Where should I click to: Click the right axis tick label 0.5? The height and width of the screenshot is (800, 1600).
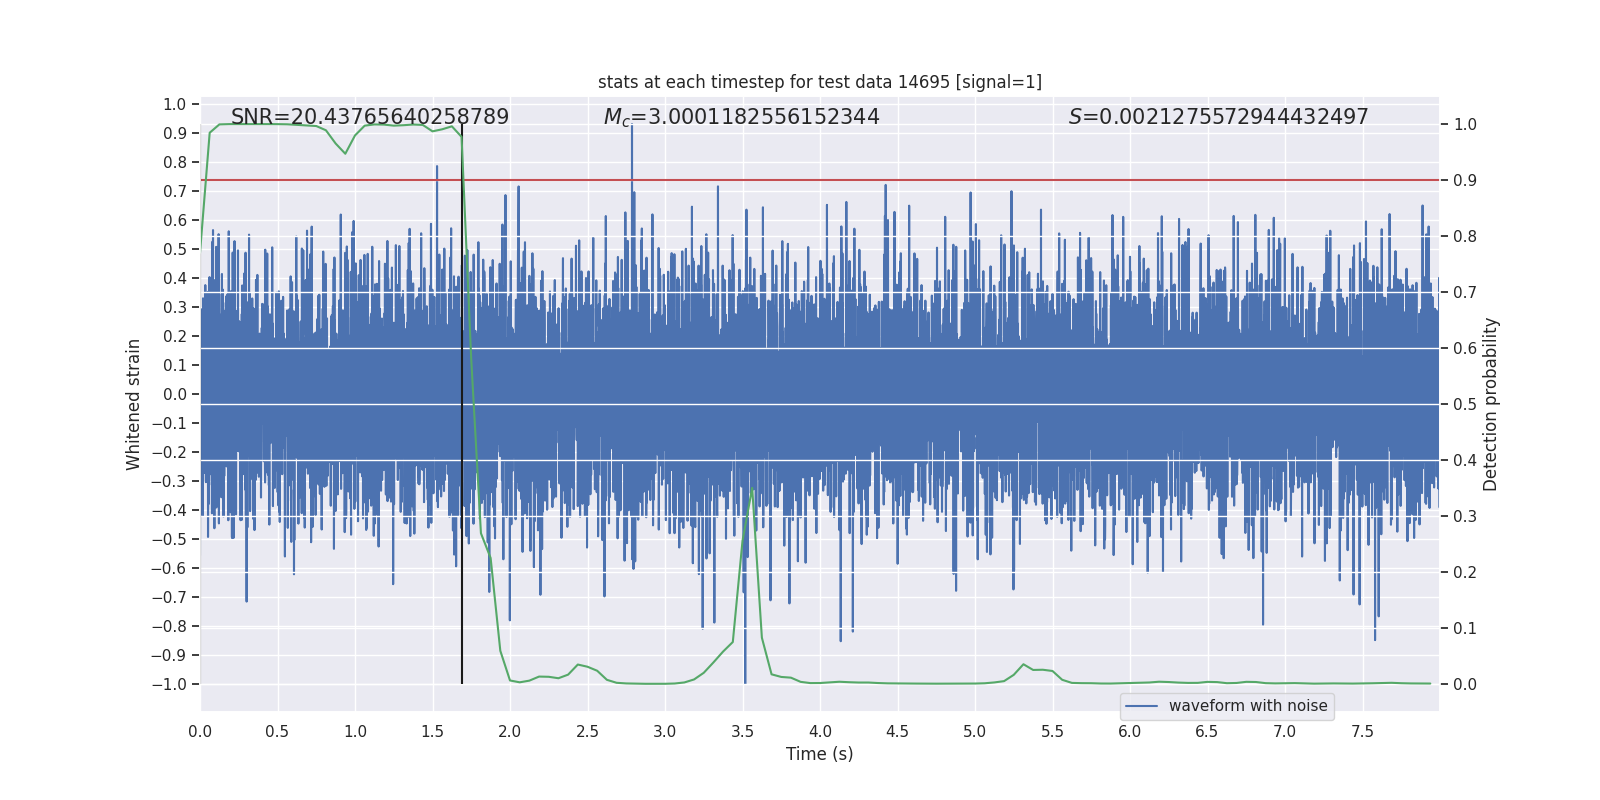coord(1465,404)
